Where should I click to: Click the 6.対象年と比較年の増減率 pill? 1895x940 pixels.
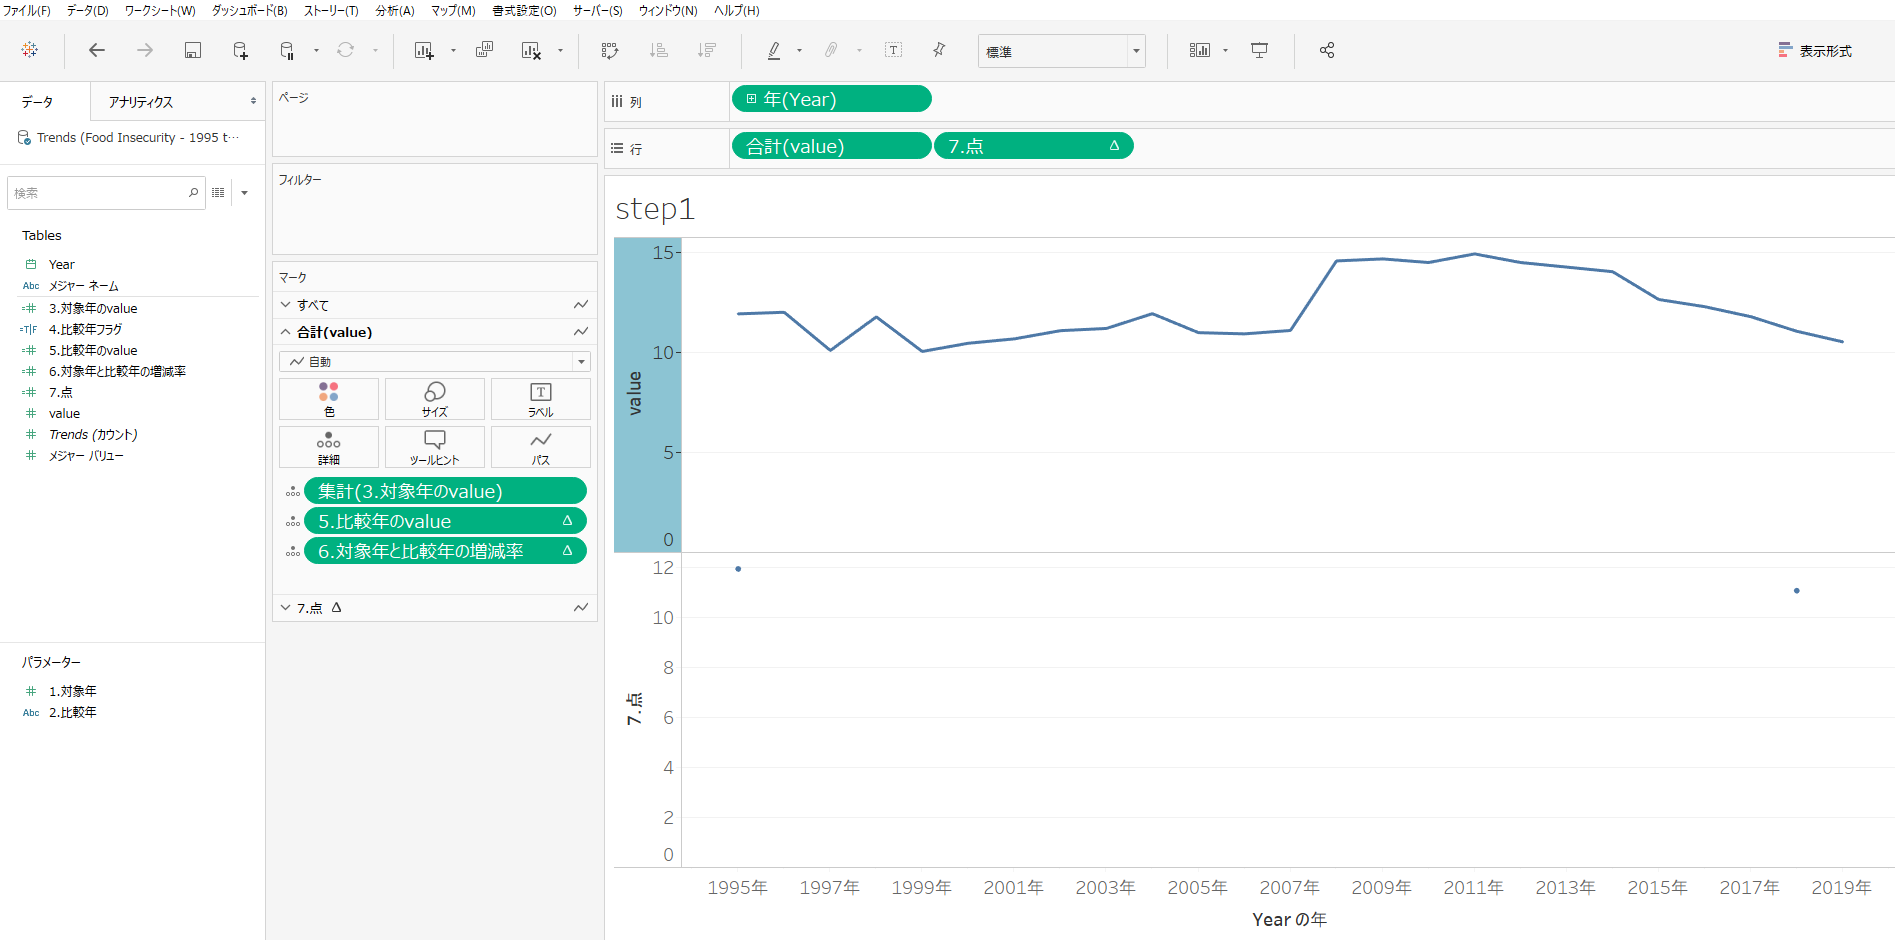click(445, 551)
